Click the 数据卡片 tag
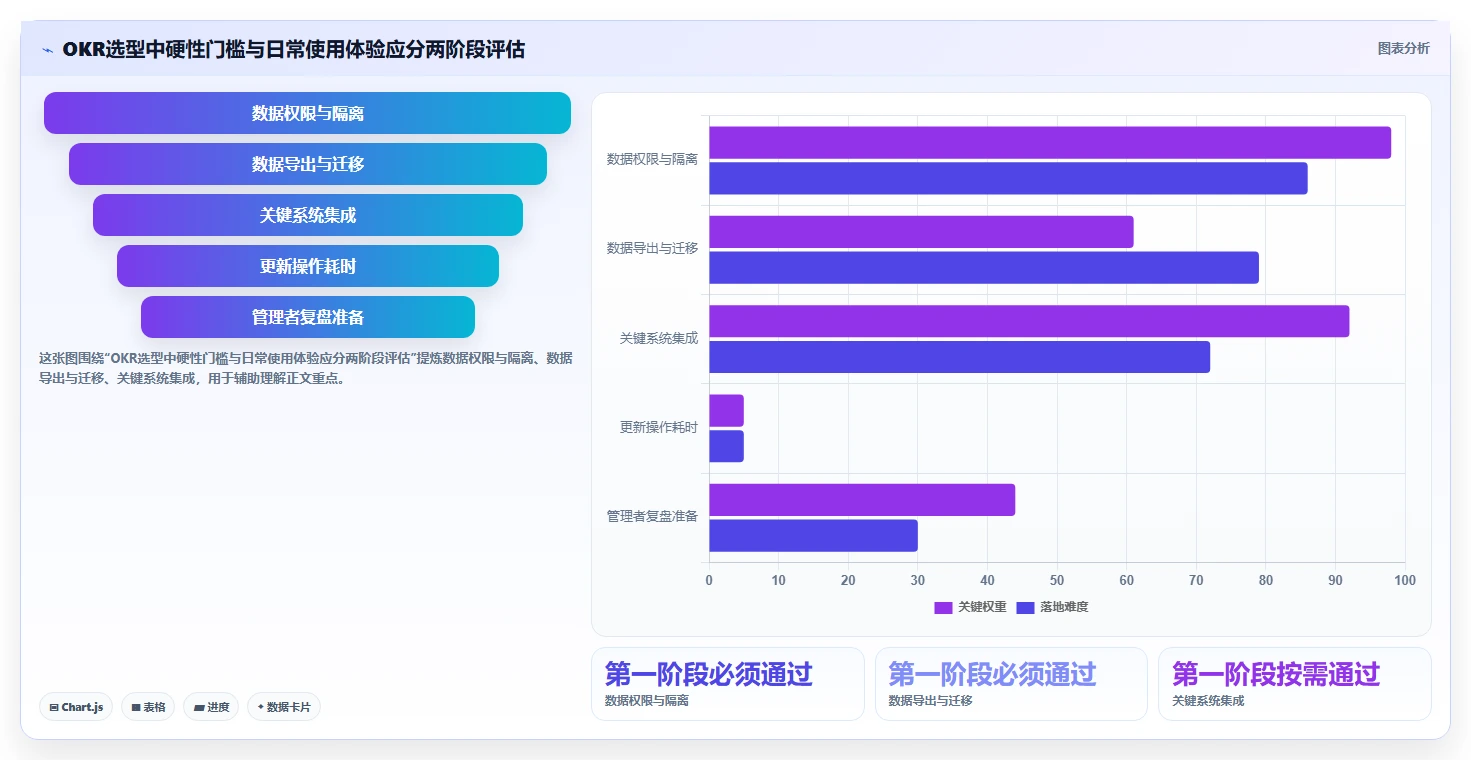The image size is (1471, 760). tap(284, 707)
